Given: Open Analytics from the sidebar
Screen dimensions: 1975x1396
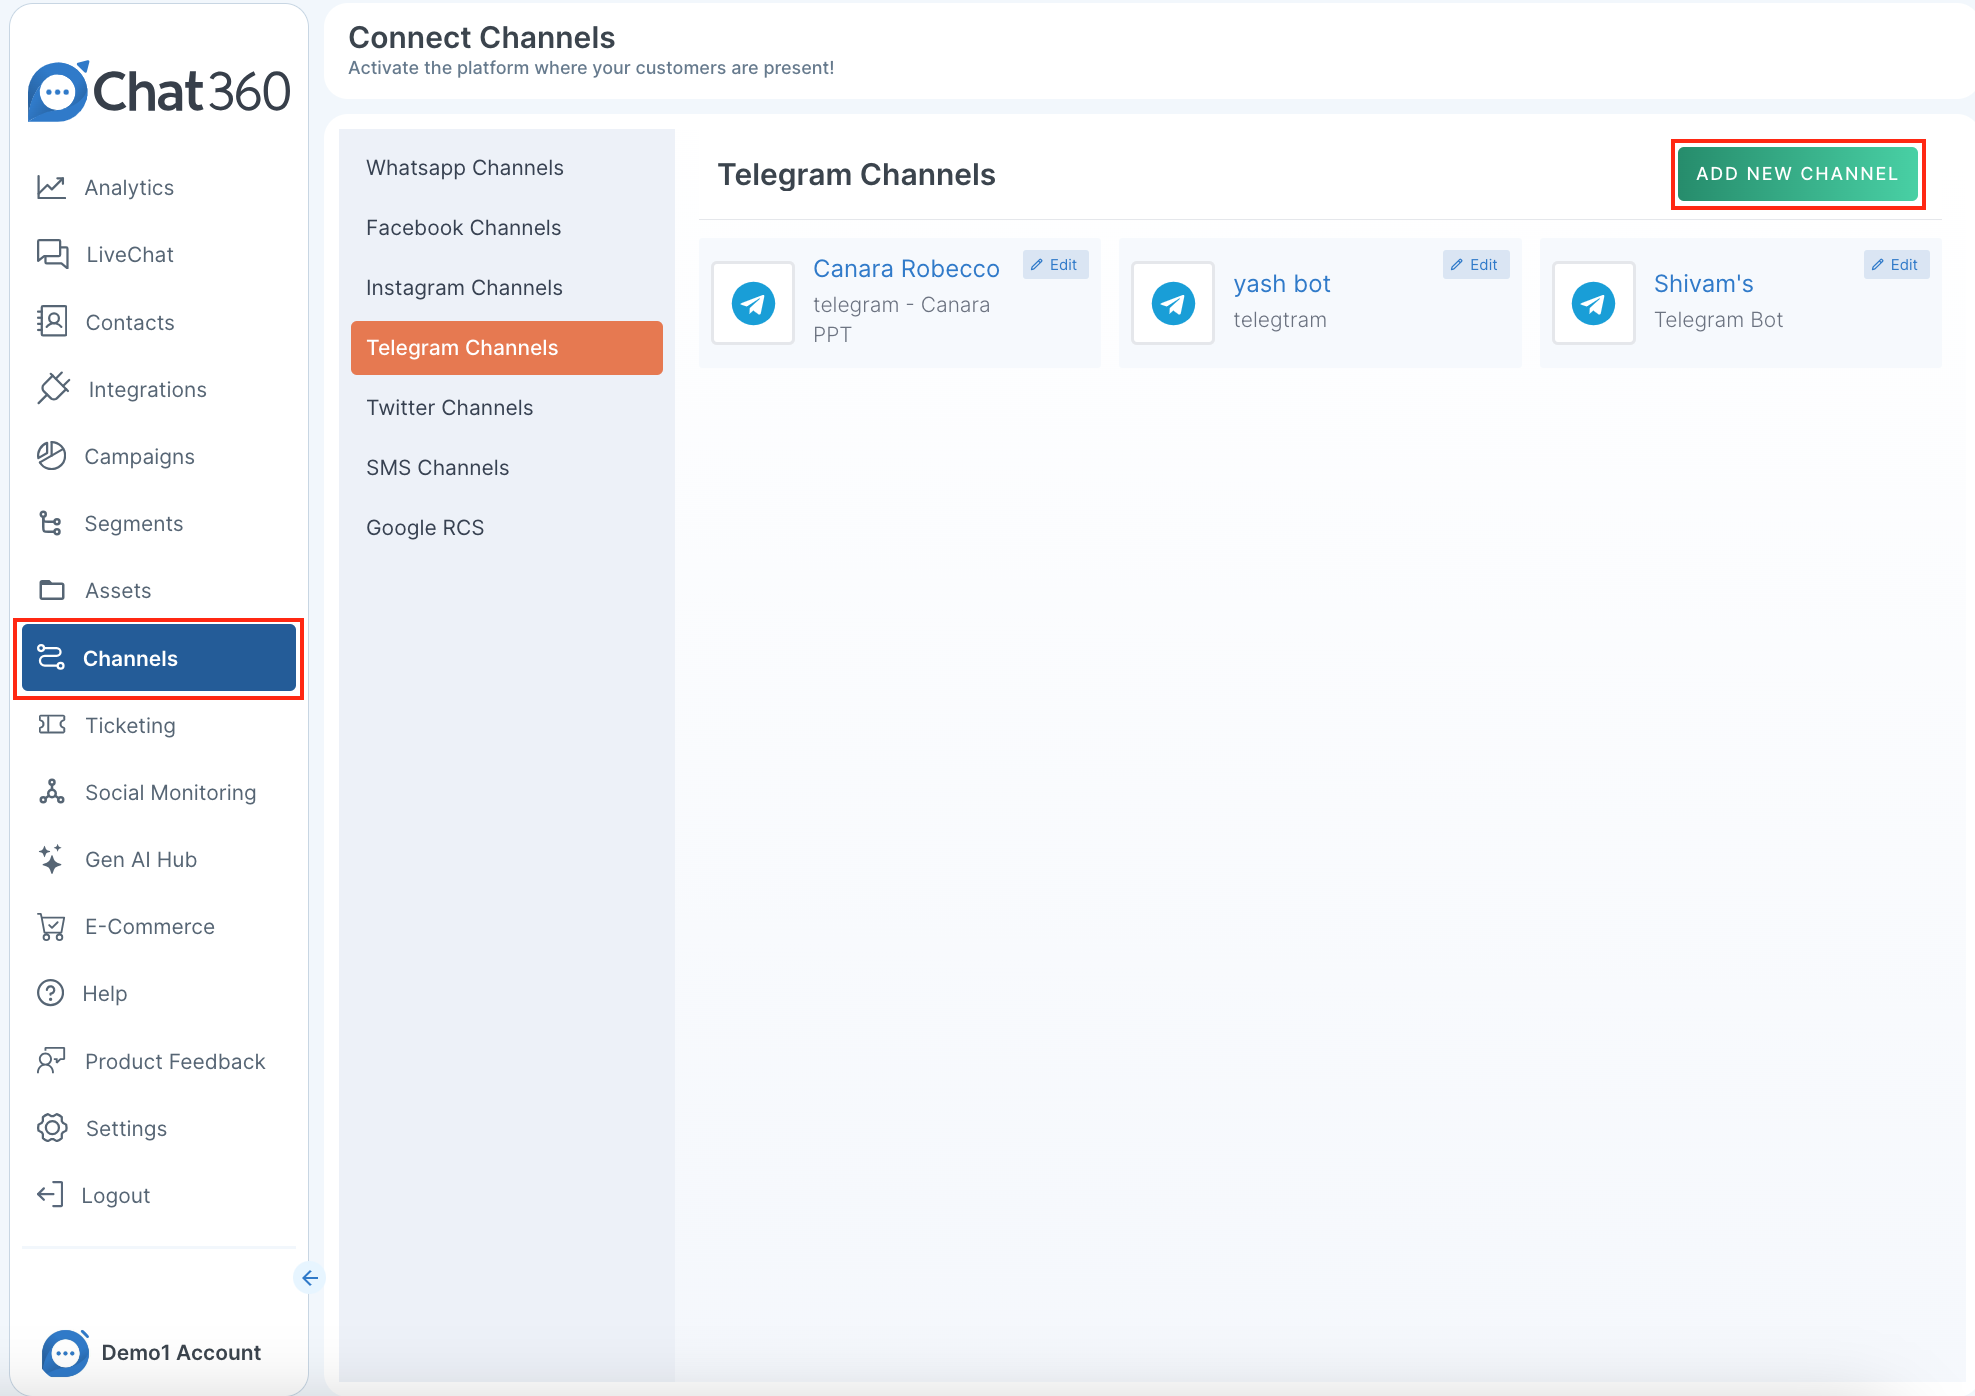Looking at the screenshot, I should pos(159,187).
